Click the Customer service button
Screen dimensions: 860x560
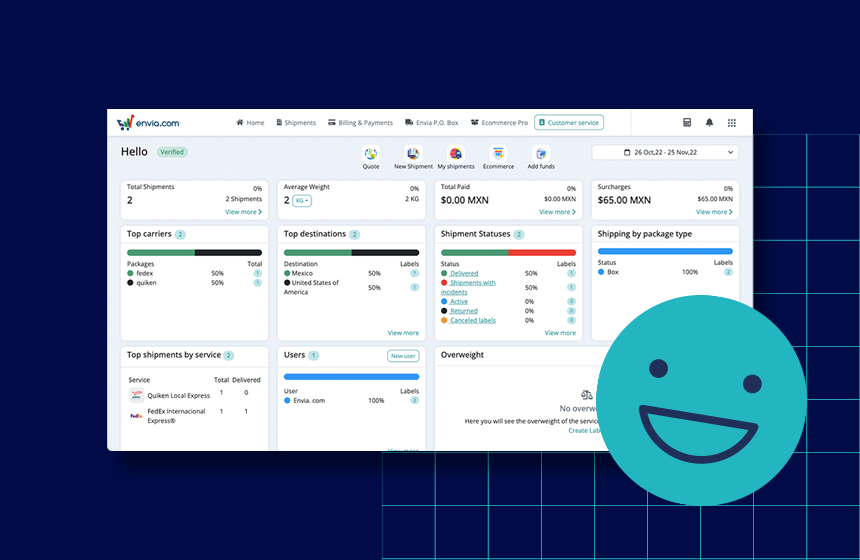tap(569, 122)
